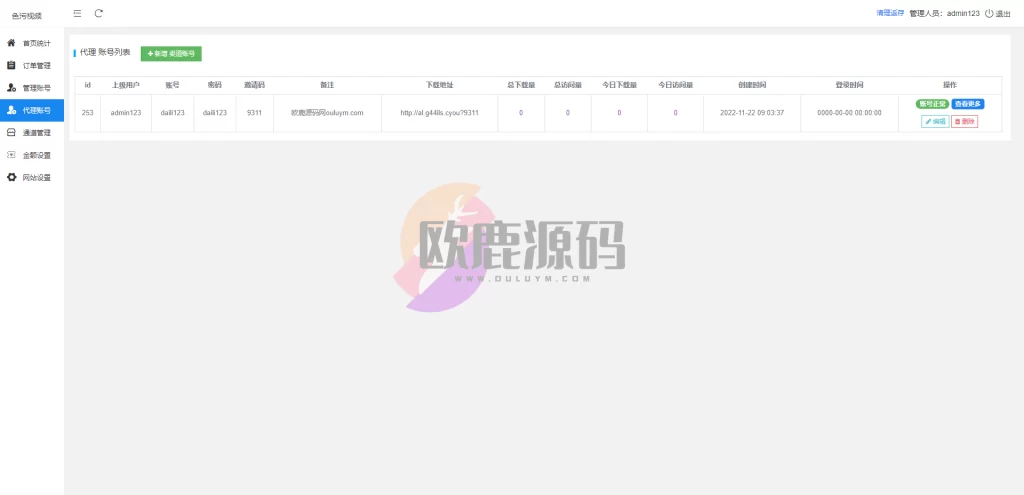
Task: Click the remark cell containing ouluym.com
Action: 327,113
